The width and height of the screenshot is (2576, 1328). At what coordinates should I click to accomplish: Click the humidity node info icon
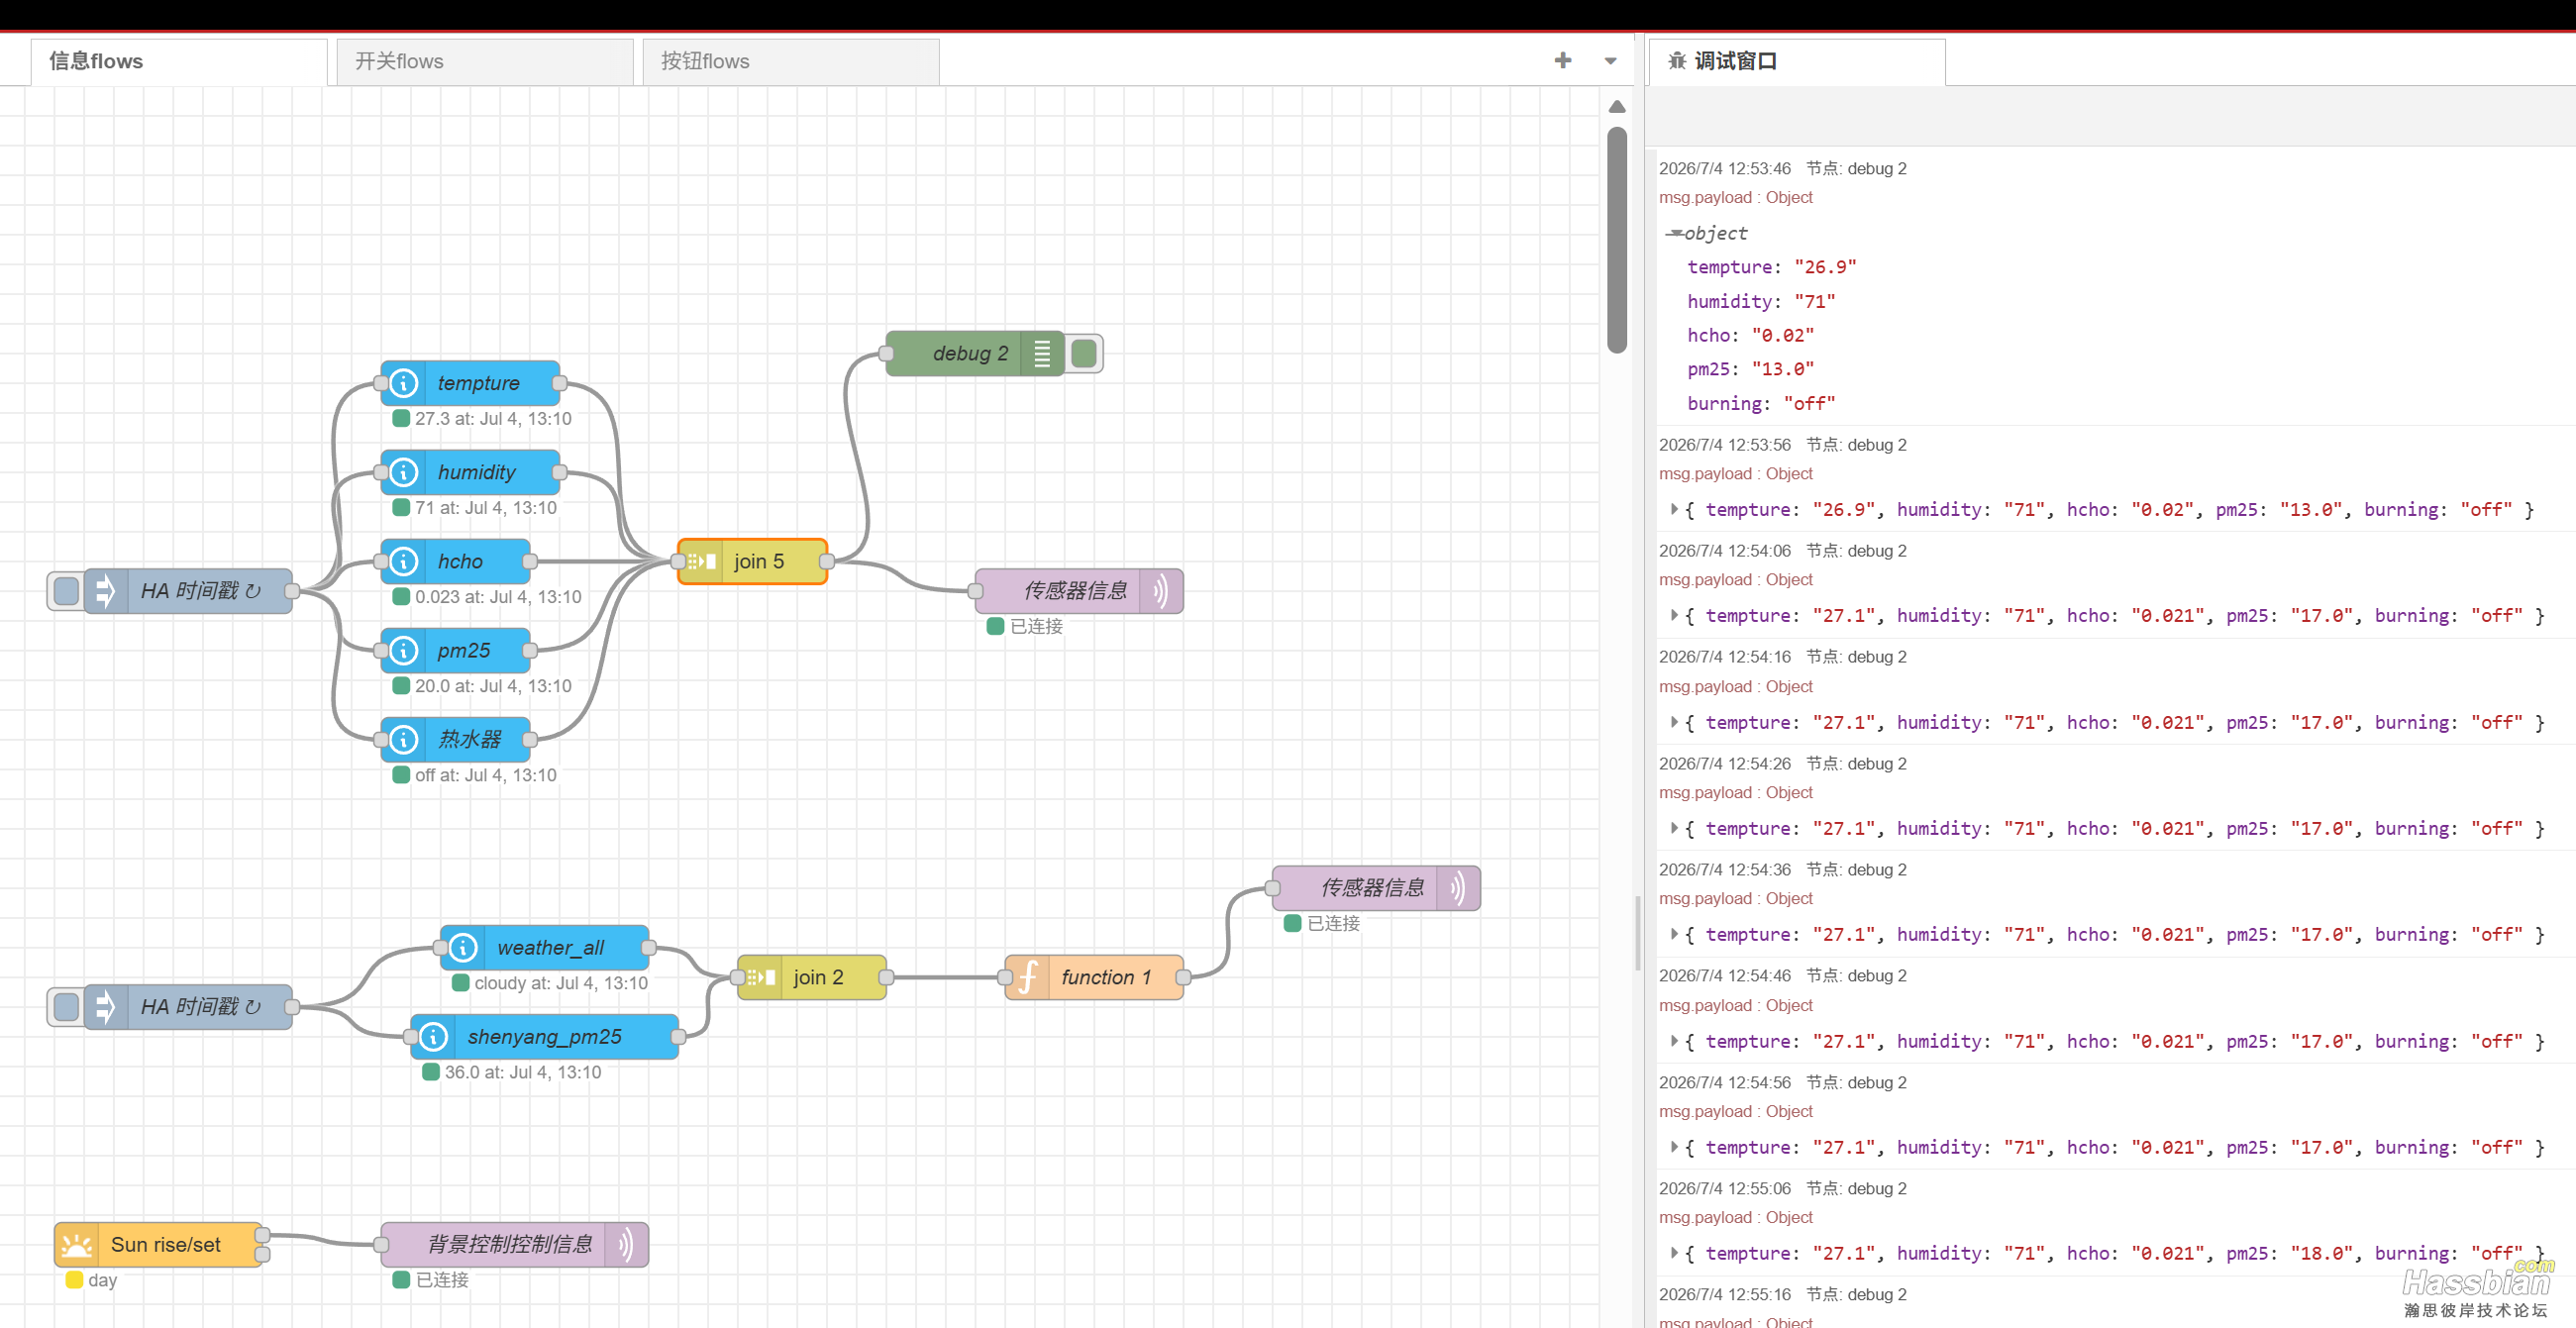tap(404, 472)
